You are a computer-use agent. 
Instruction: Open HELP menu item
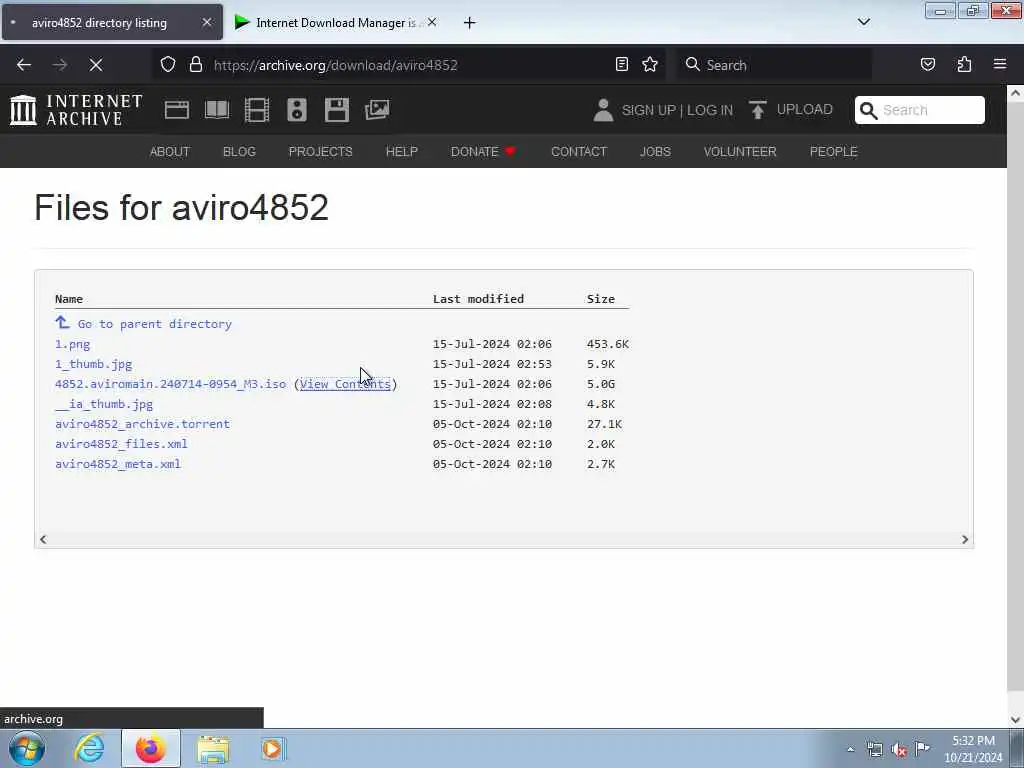coord(402,152)
